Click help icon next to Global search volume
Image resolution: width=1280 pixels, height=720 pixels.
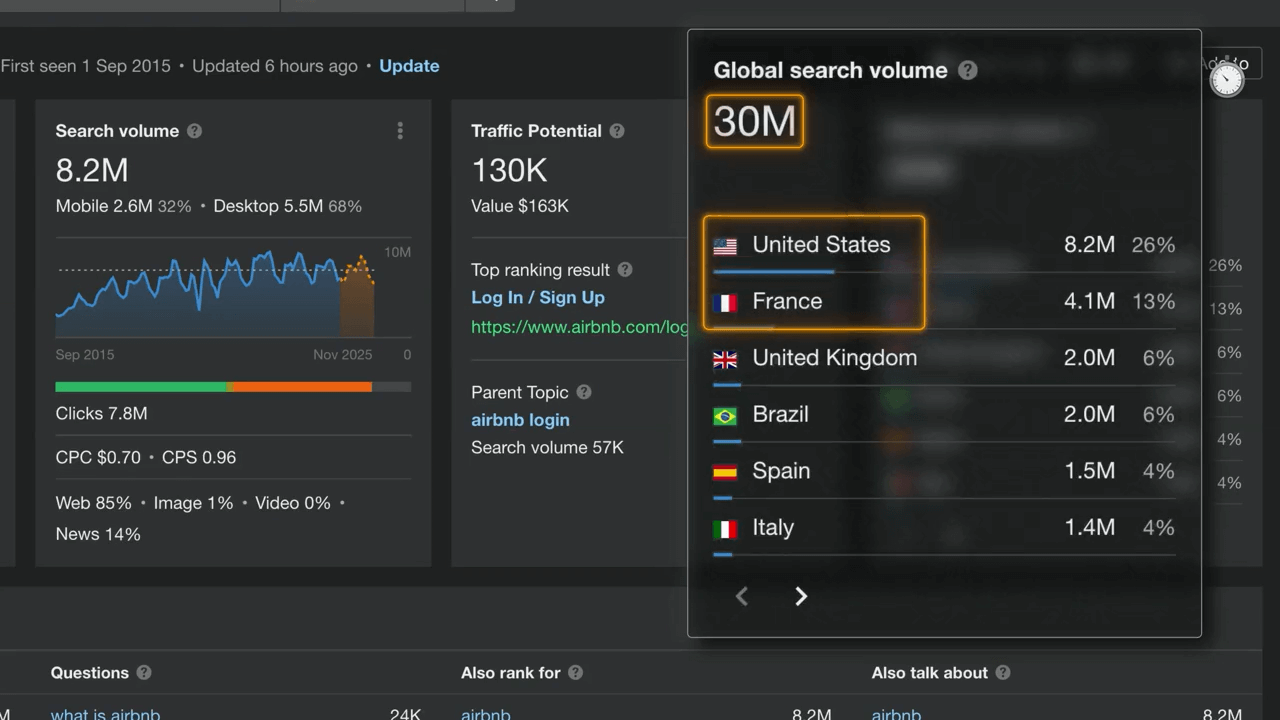(967, 70)
